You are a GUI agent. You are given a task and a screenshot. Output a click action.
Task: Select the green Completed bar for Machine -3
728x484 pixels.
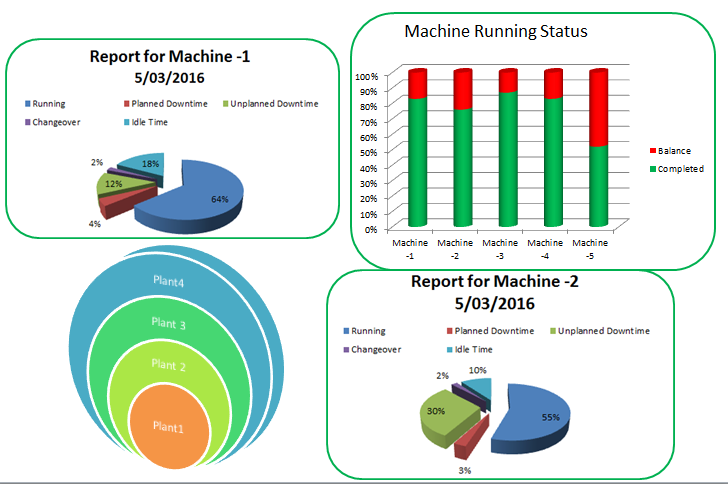pos(507,158)
